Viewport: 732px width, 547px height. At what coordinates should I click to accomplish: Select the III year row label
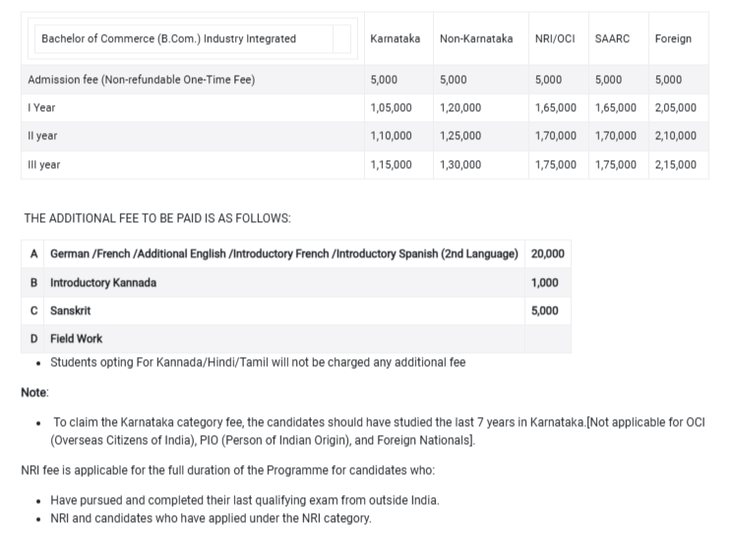[x=45, y=164]
